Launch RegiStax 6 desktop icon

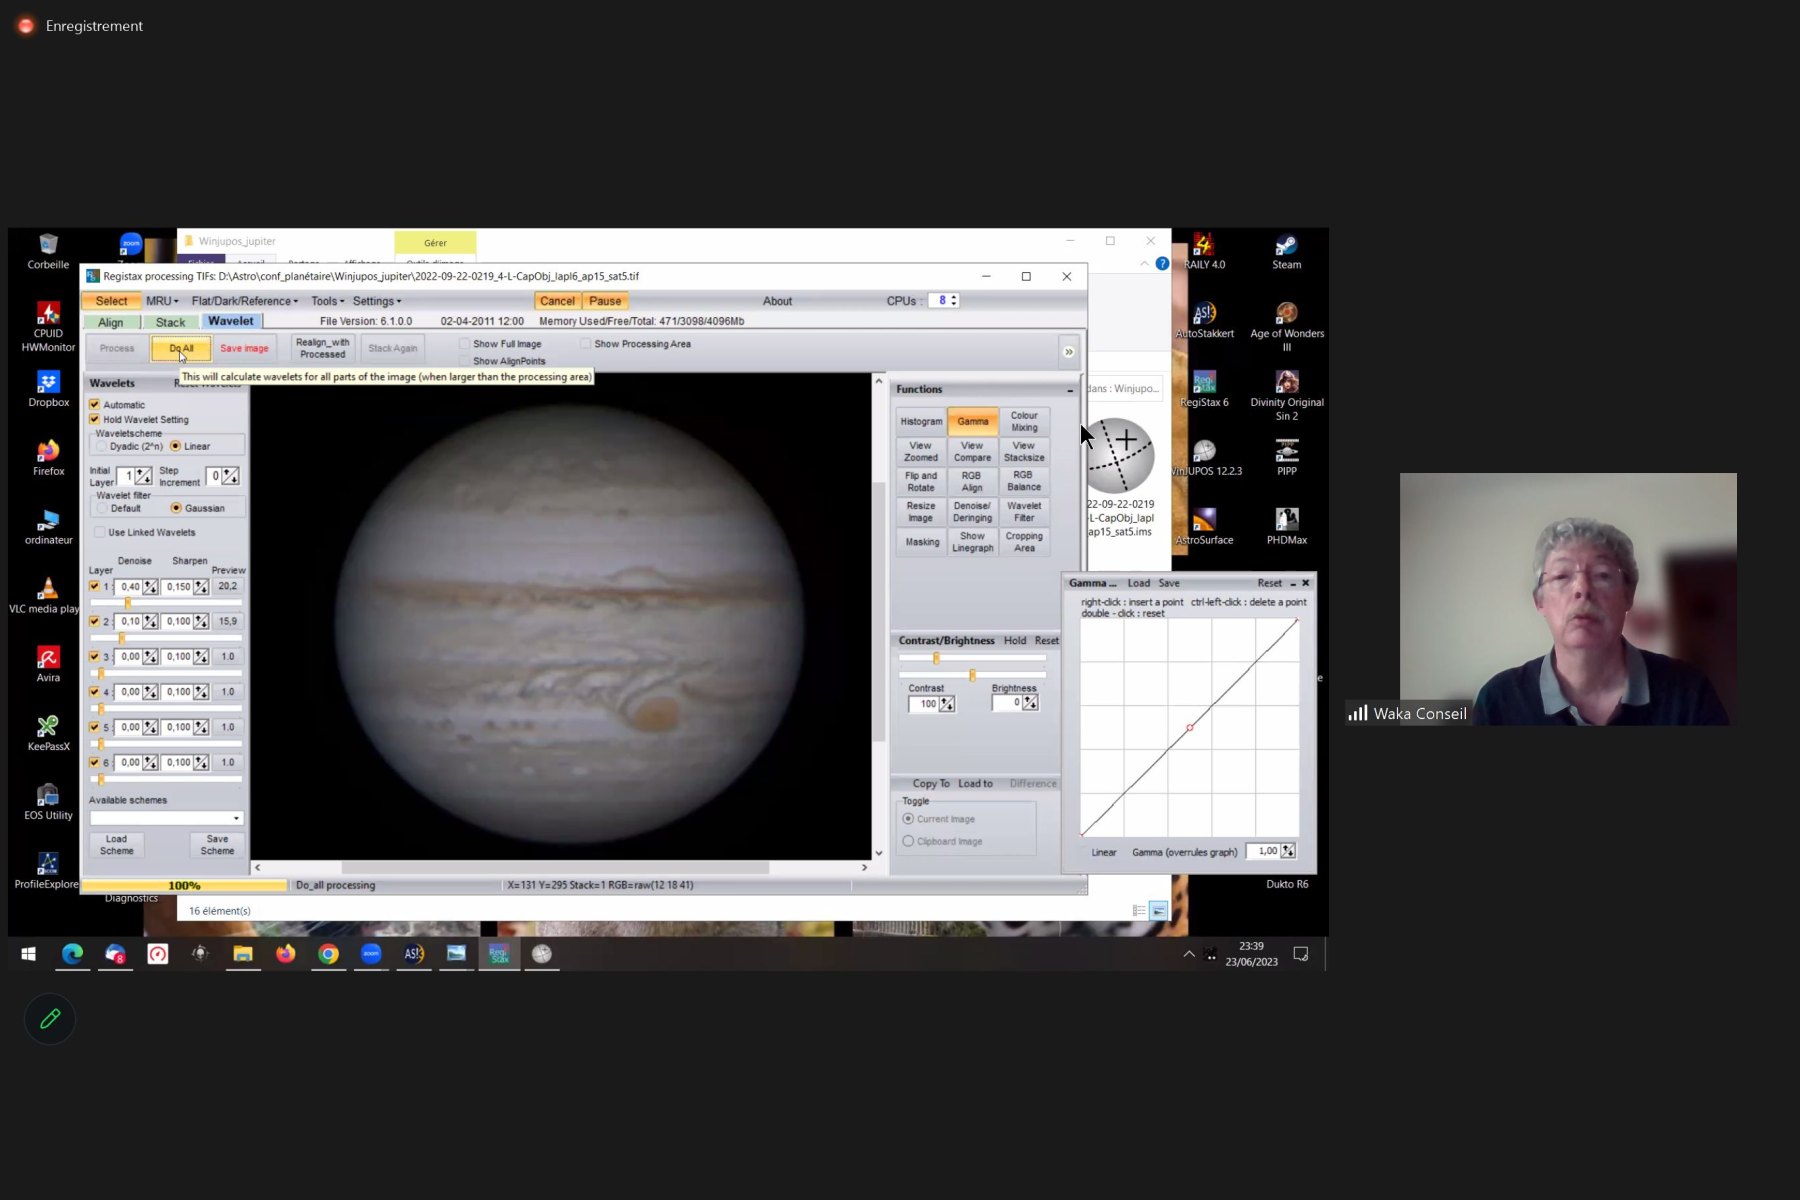[1204, 389]
